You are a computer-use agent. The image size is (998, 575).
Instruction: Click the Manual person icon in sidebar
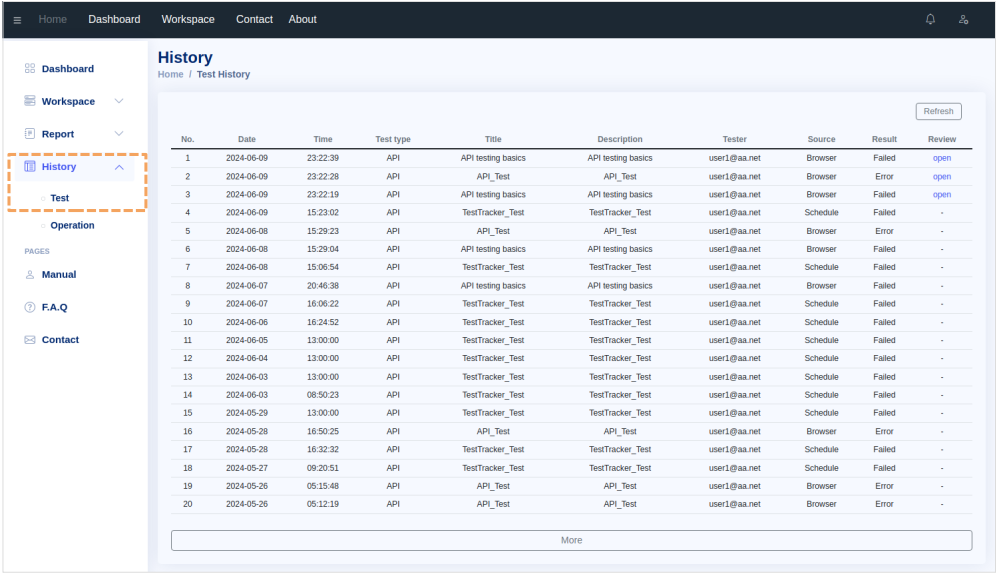30,274
